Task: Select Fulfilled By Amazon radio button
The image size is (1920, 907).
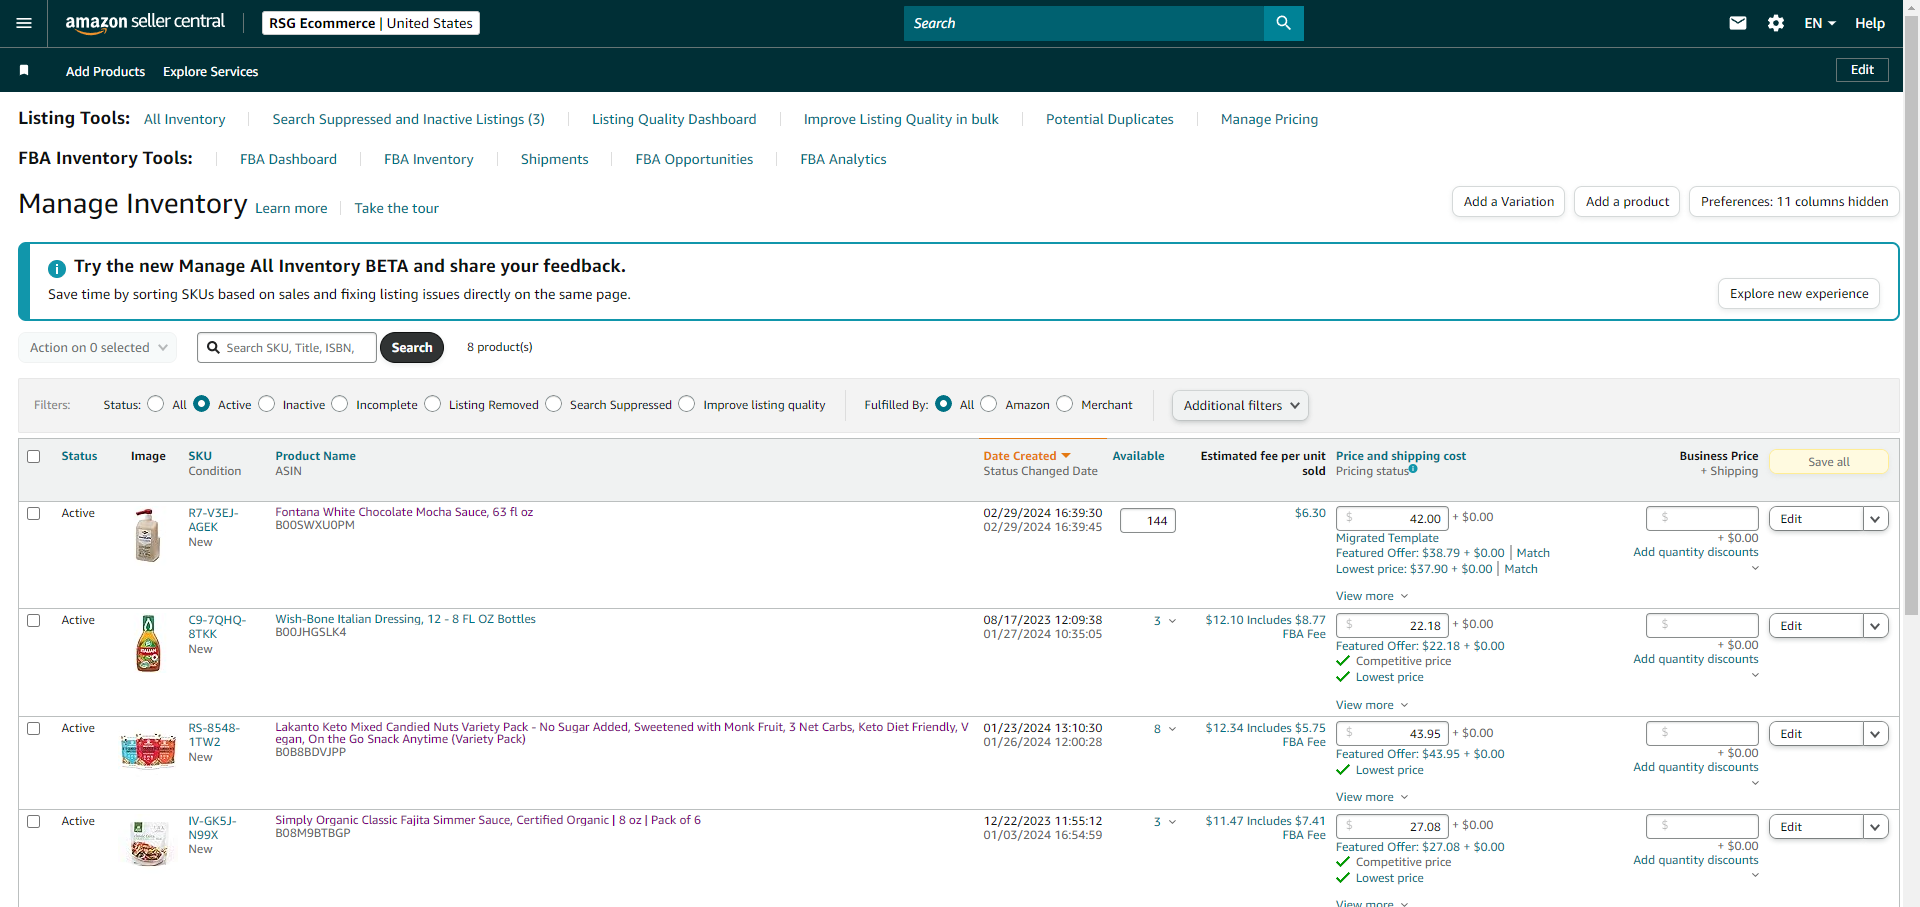Action: pos(989,404)
